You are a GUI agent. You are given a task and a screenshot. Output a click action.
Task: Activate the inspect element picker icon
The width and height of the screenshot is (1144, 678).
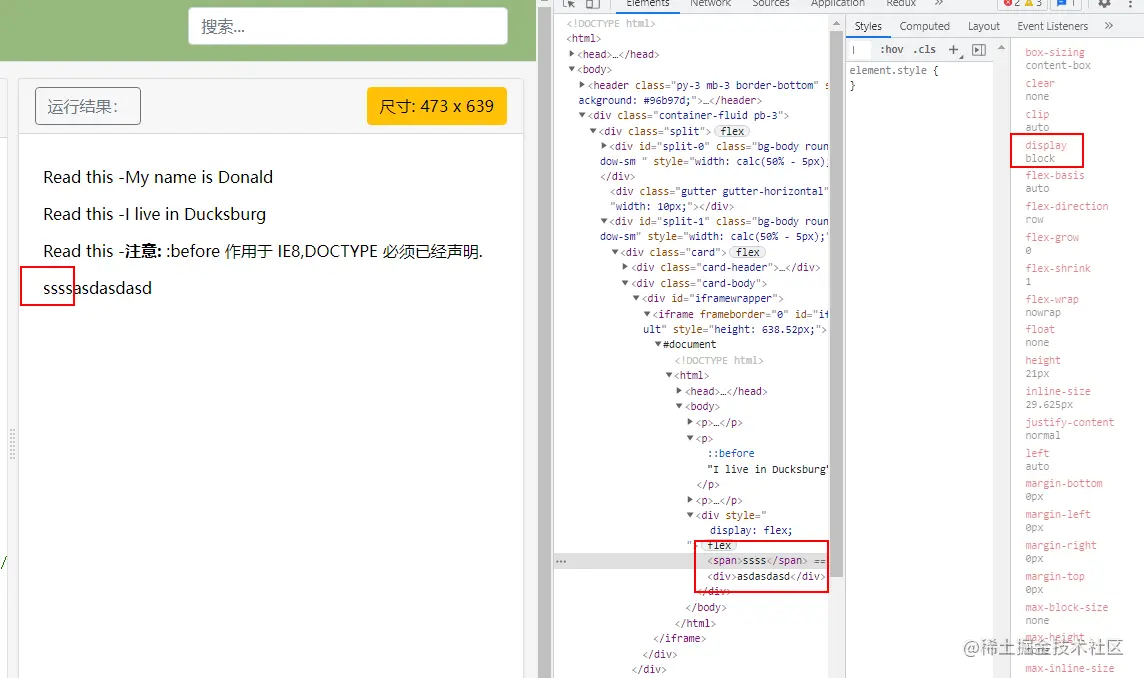tap(569, 3)
